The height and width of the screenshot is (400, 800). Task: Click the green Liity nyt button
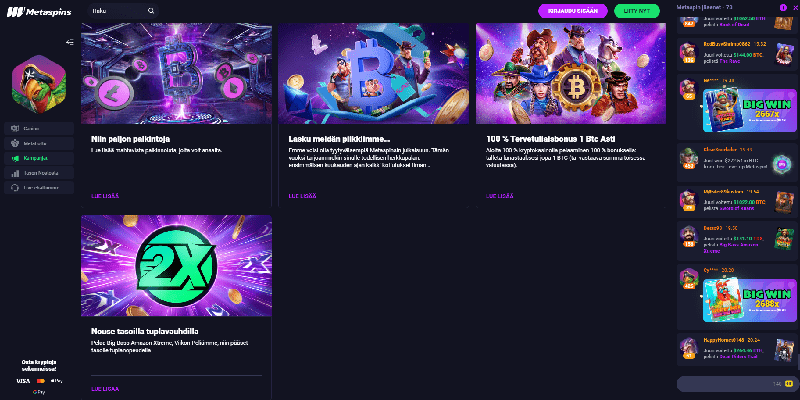pyautogui.click(x=637, y=11)
